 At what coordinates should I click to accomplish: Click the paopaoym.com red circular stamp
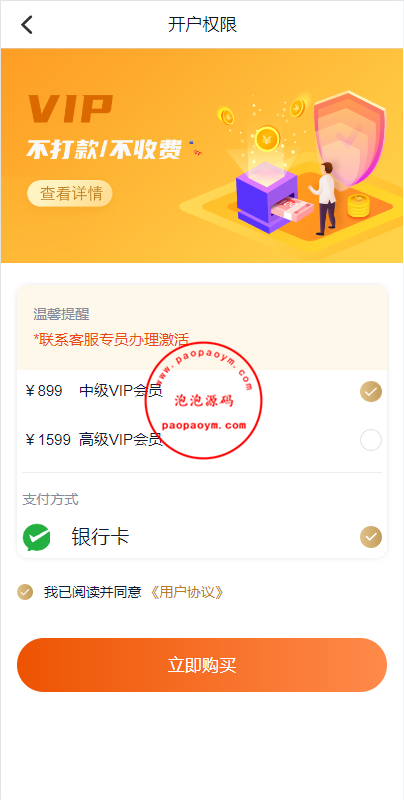(x=203, y=401)
